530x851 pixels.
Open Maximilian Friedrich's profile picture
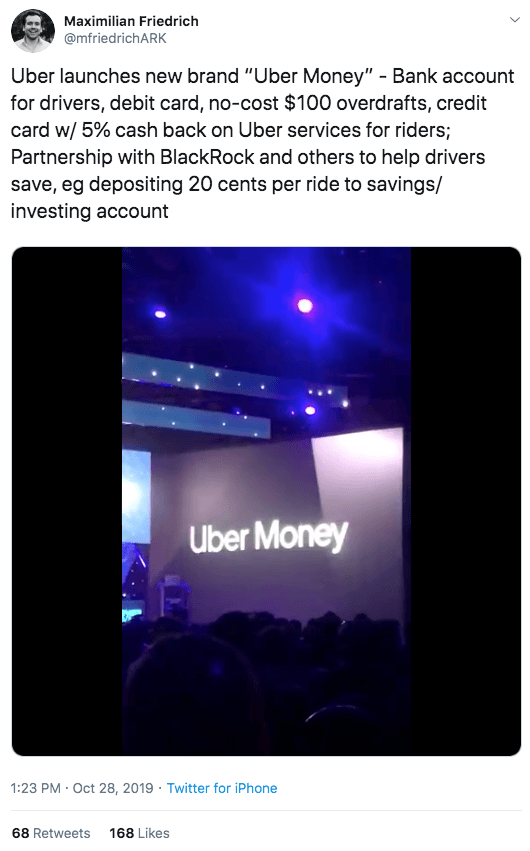[33, 30]
